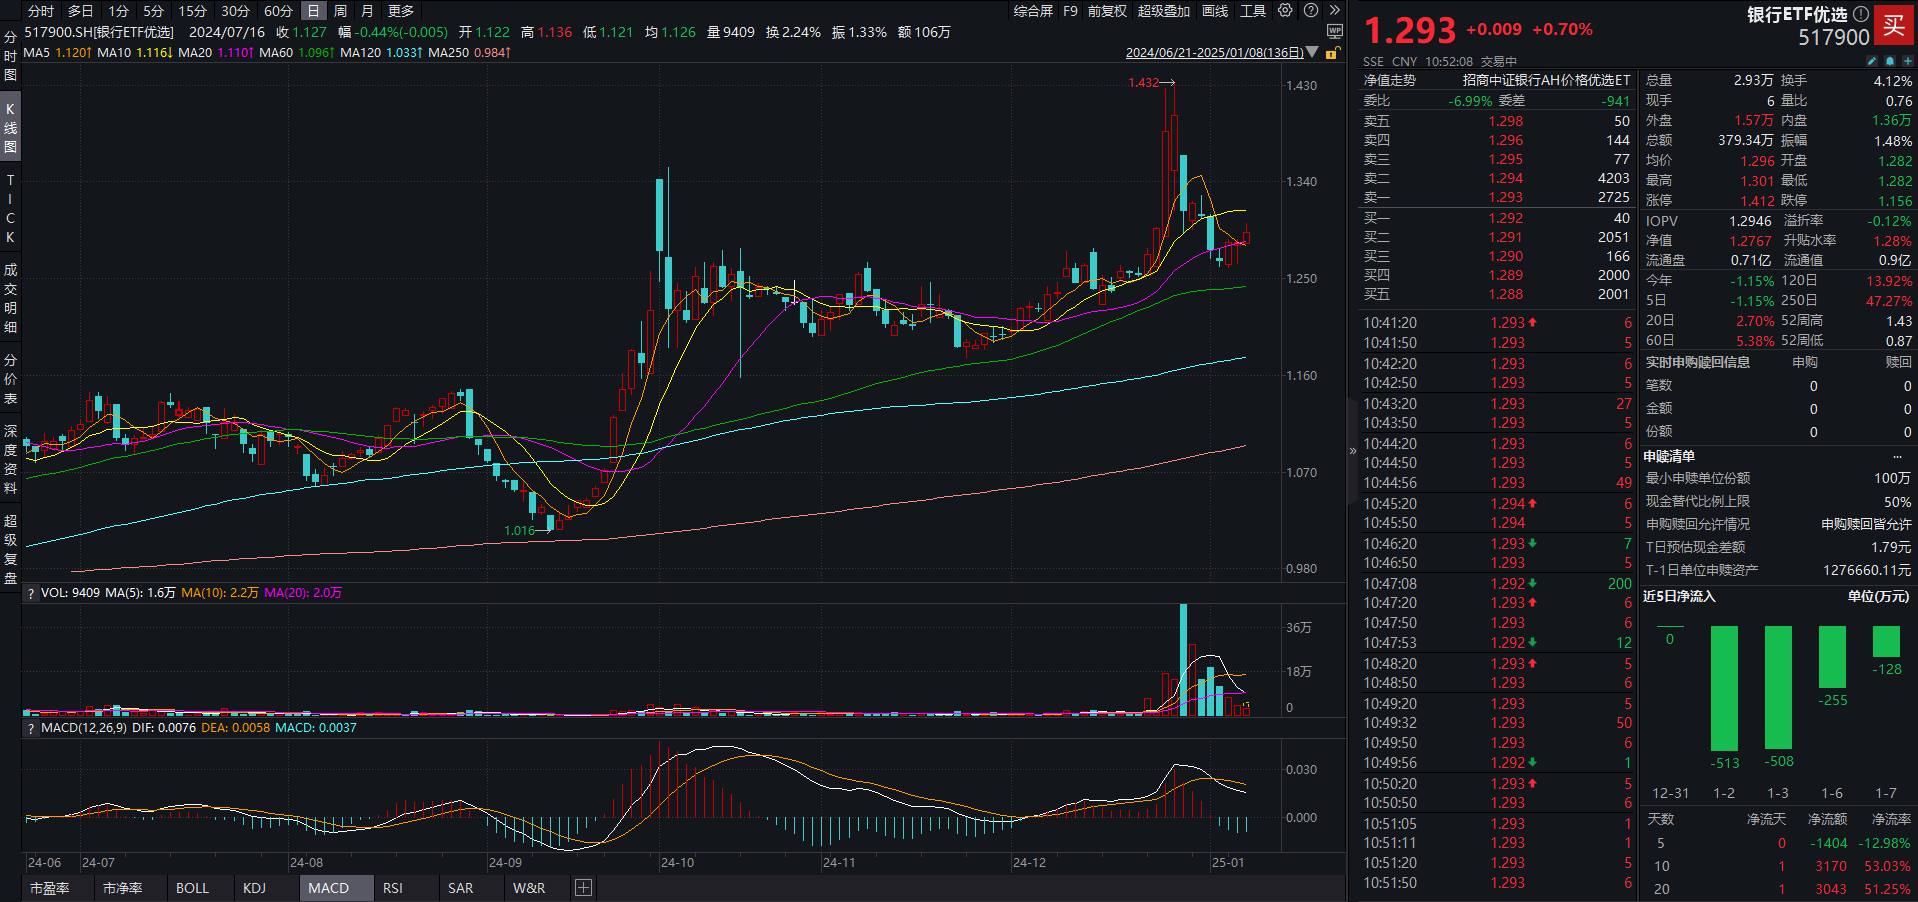Collapse right panel using divider arrow
This screenshot has width=1918, height=902.
[1353, 451]
